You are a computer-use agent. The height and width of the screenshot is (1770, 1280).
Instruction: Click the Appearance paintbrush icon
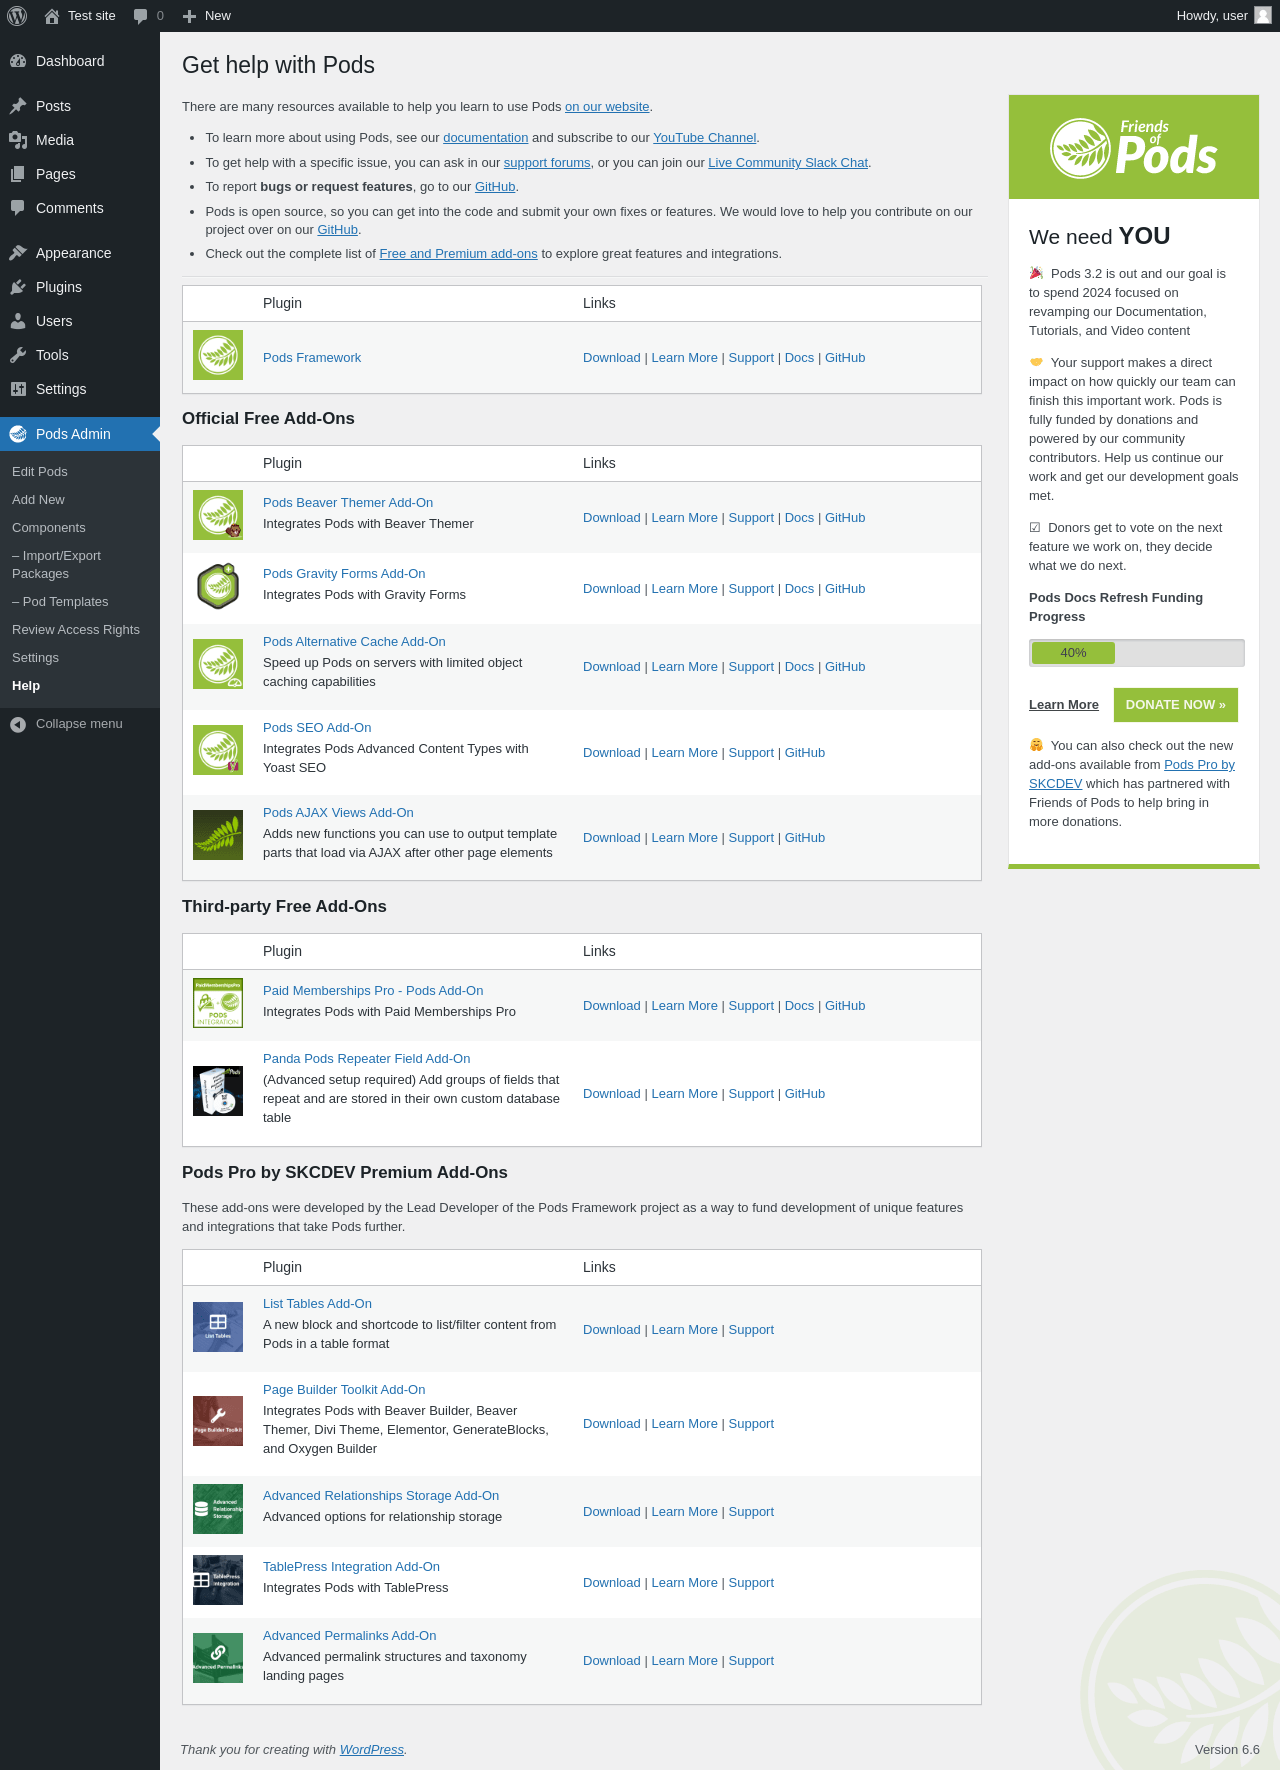click(18, 253)
